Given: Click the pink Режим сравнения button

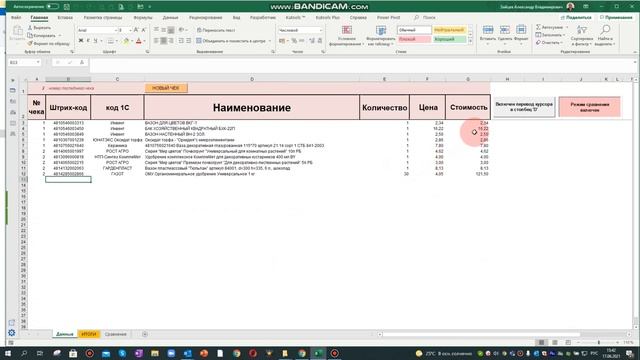Looking at the screenshot, I should (589, 107).
